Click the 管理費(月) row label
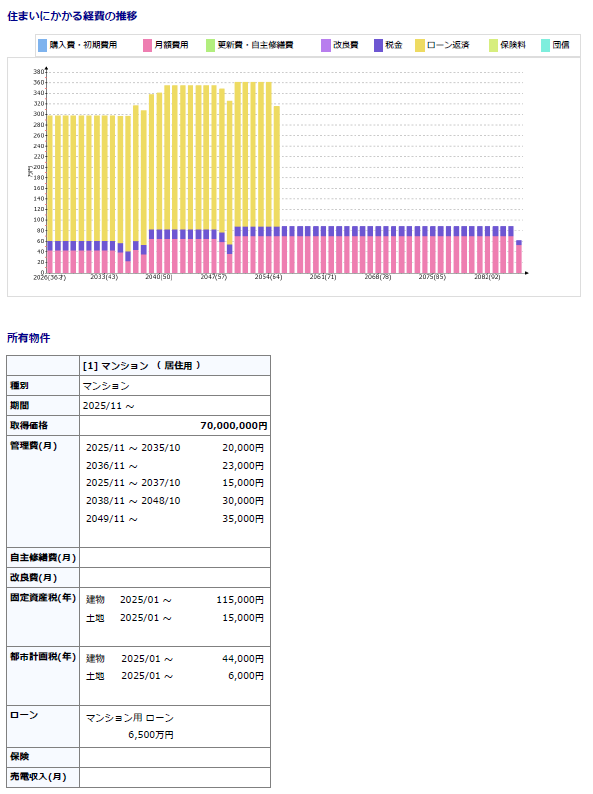593x794 pixels. [x=33, y=446]
